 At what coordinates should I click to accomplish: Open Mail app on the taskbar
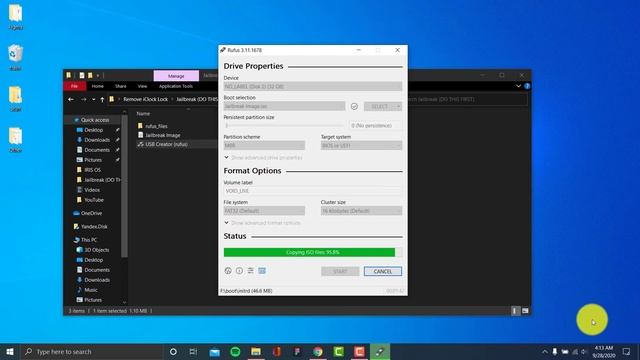point(214,351)
